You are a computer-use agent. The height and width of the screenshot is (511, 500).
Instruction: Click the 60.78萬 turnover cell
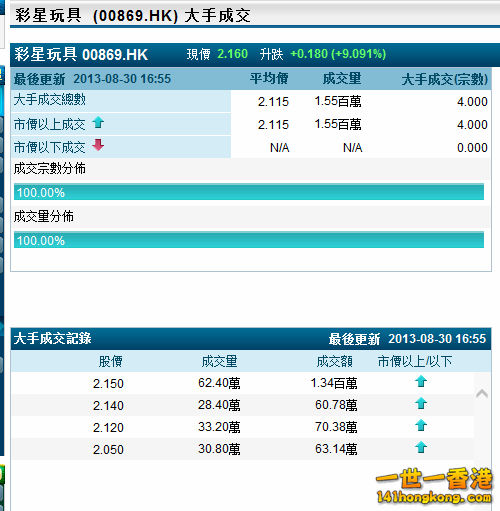point(336,405)
